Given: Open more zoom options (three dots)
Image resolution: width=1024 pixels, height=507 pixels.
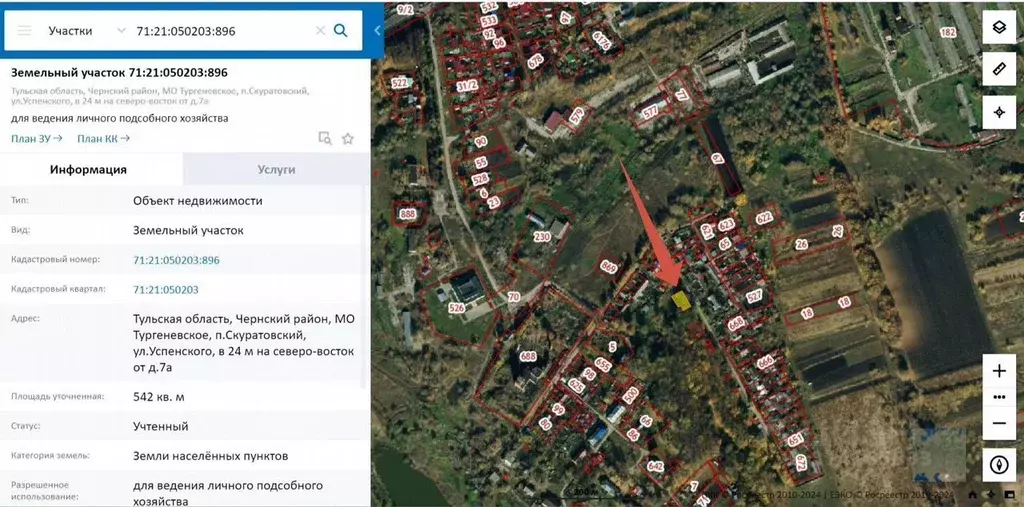Looking at the screenshot, I should click(998, 397).
